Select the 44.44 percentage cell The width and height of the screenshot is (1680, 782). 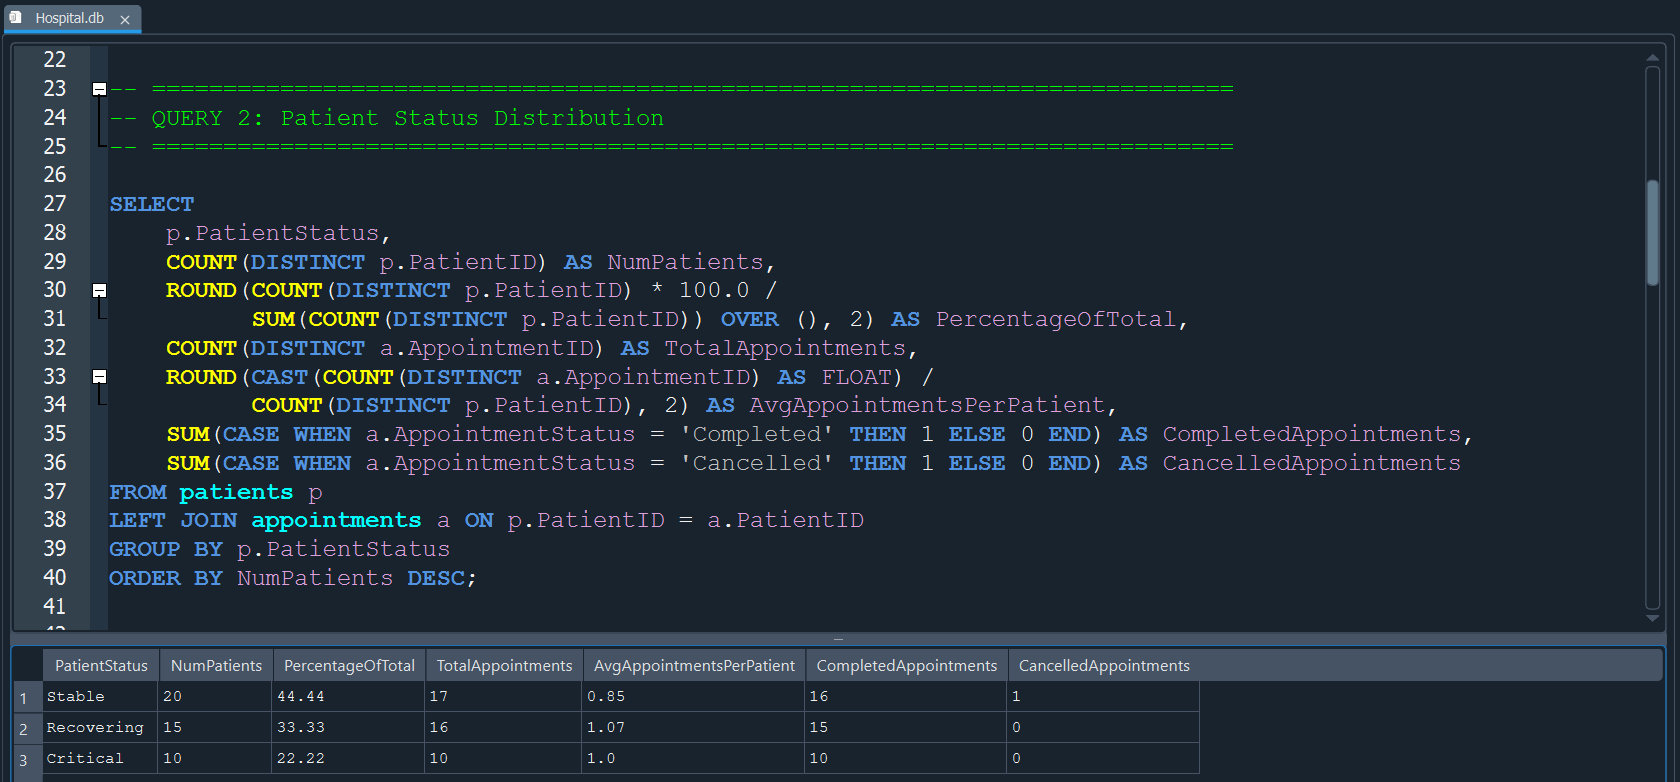pos(300,697)
